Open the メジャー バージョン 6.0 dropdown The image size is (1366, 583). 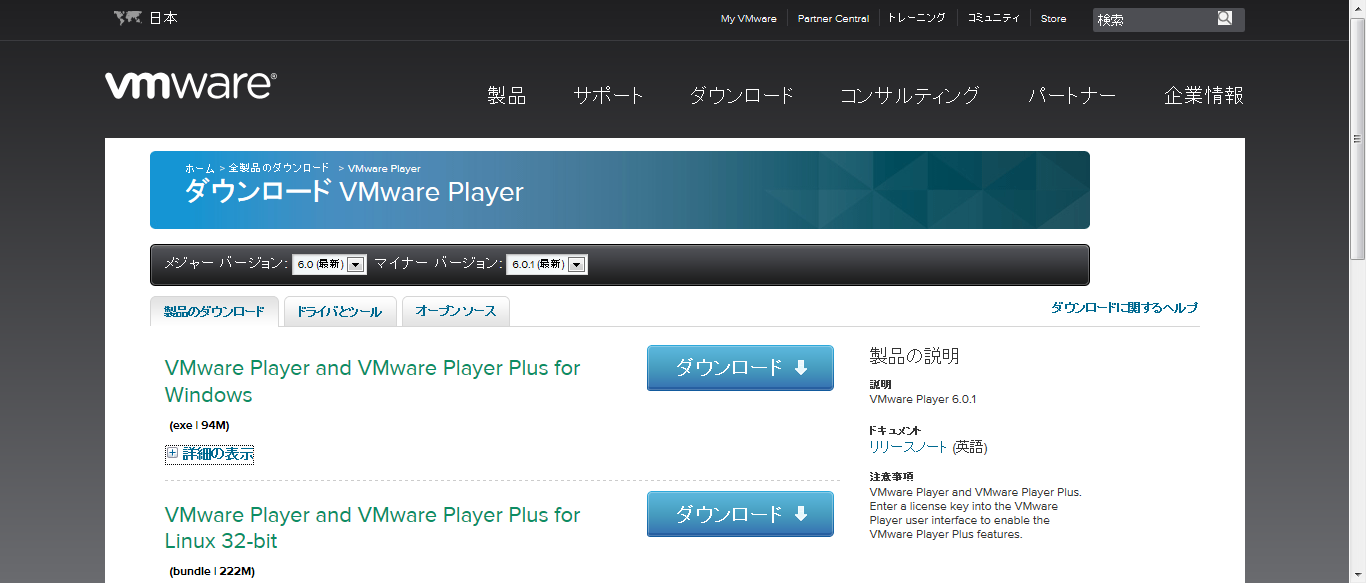(329, 264)
